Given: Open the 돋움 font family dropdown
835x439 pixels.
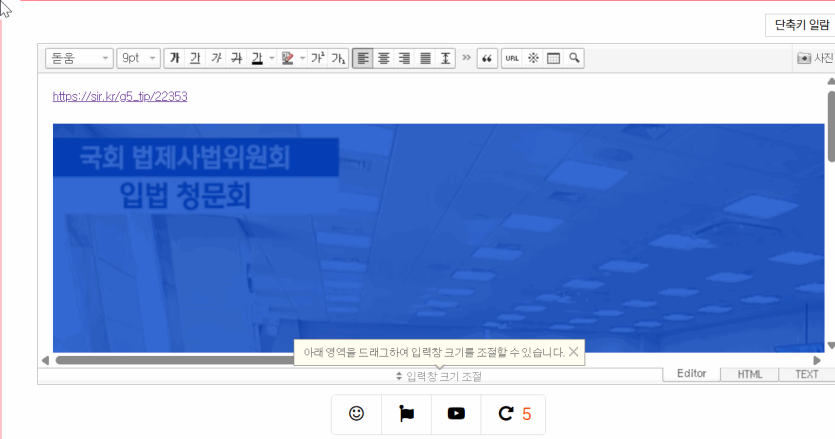Looking at the screenshot, I should [79, 58].
